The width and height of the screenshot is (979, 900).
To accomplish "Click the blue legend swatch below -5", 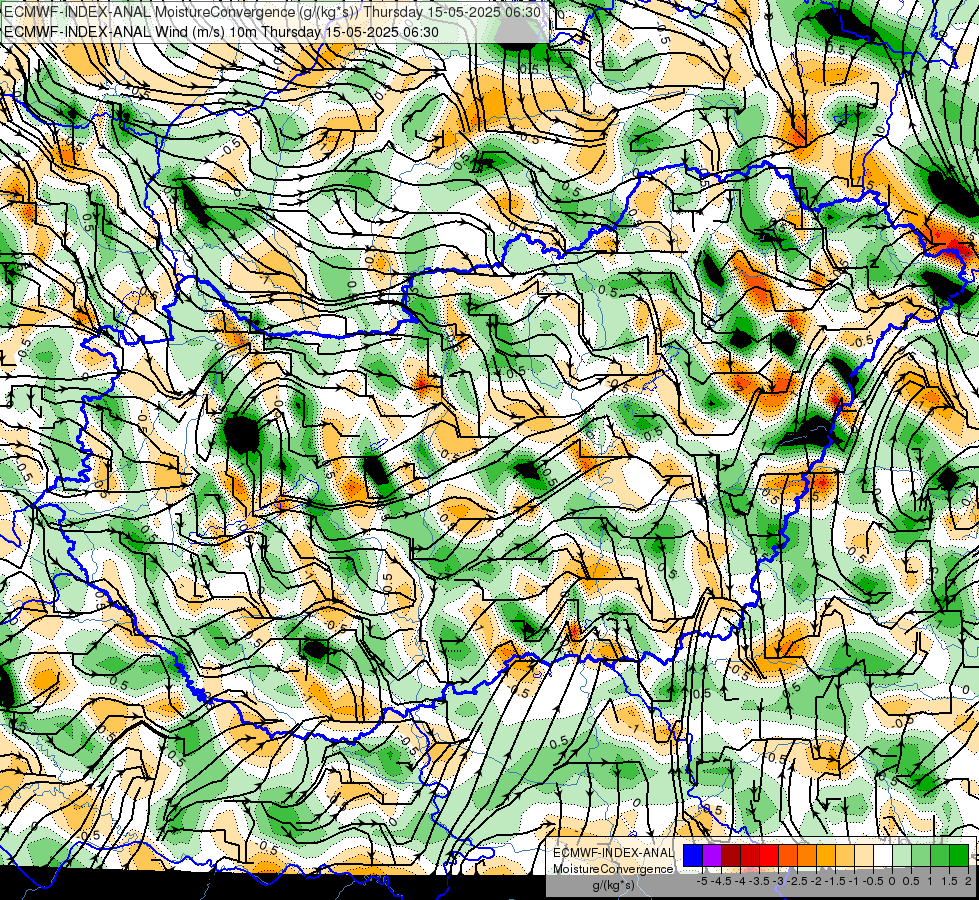I will pyautogui.click(x=693, y=855).
